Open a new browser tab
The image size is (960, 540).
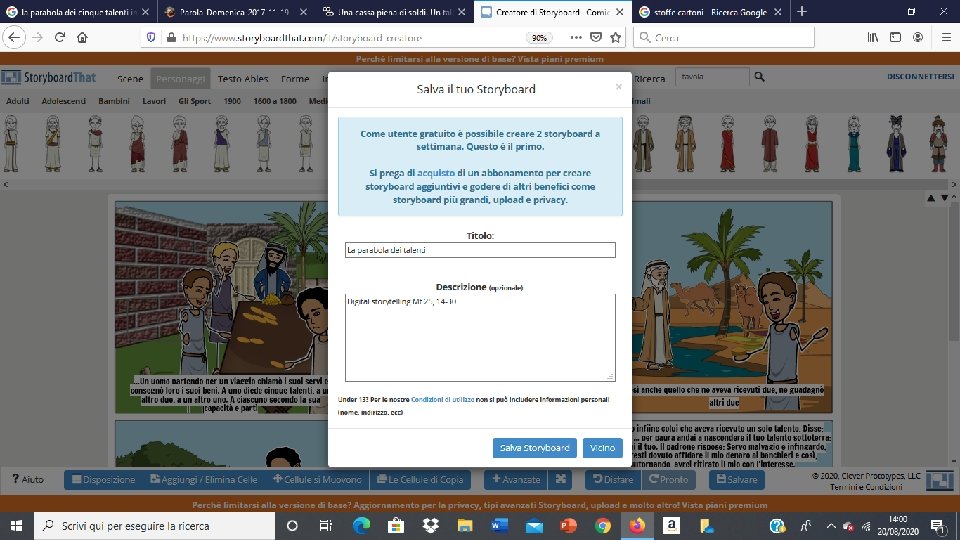801,12
